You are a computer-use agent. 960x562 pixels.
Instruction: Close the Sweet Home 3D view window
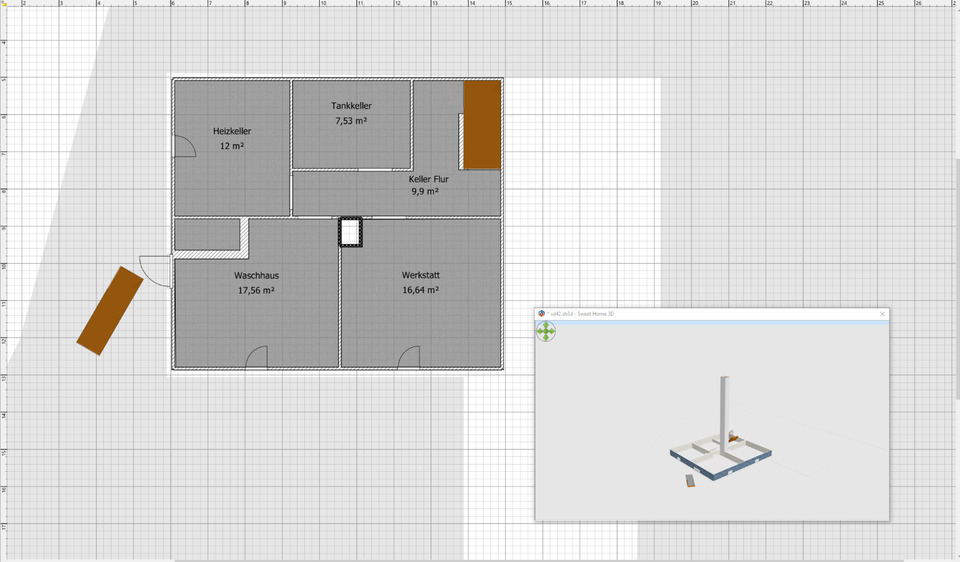882,314
